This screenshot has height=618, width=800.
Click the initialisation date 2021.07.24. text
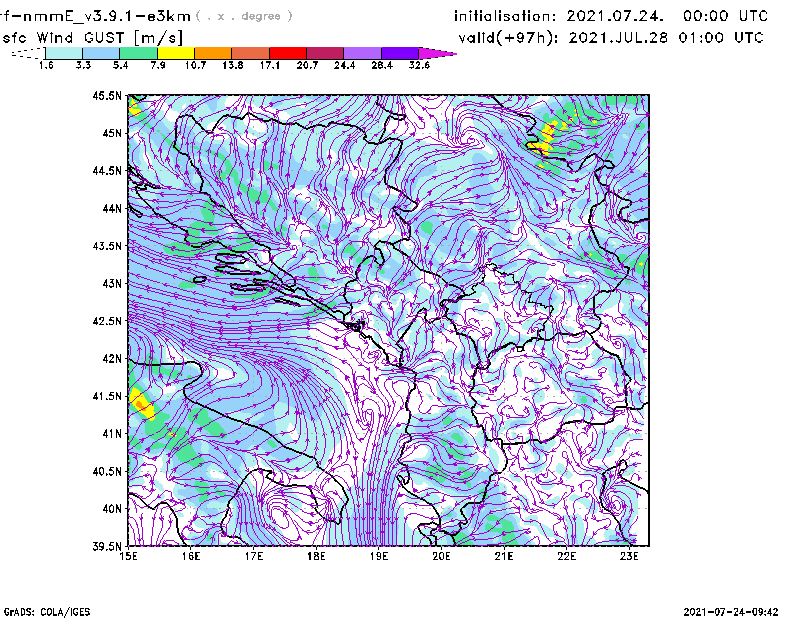(x=615, y=16)
